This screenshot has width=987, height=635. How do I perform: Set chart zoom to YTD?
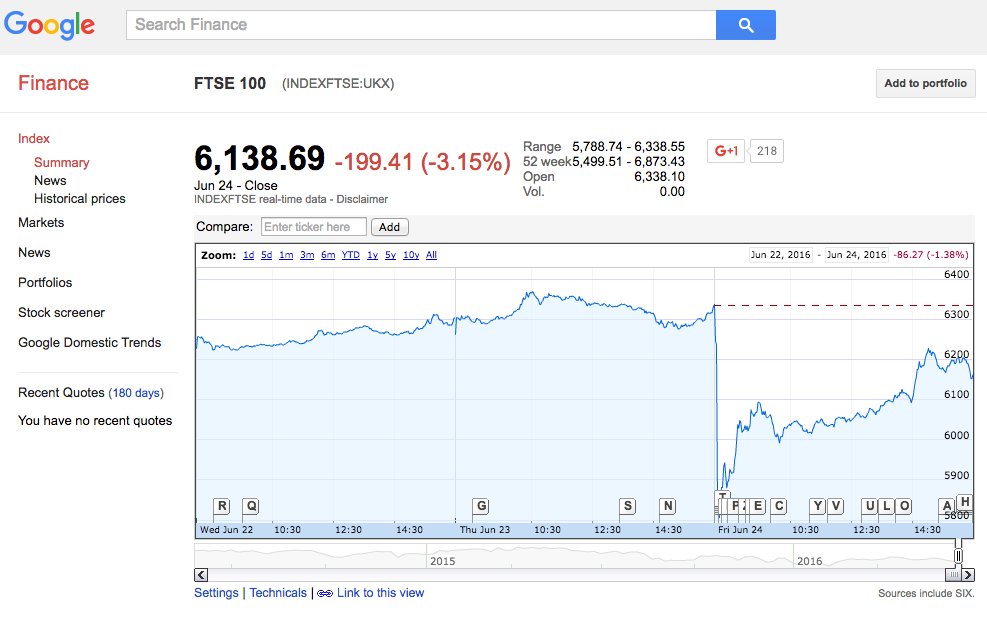[x=351, y=255]
